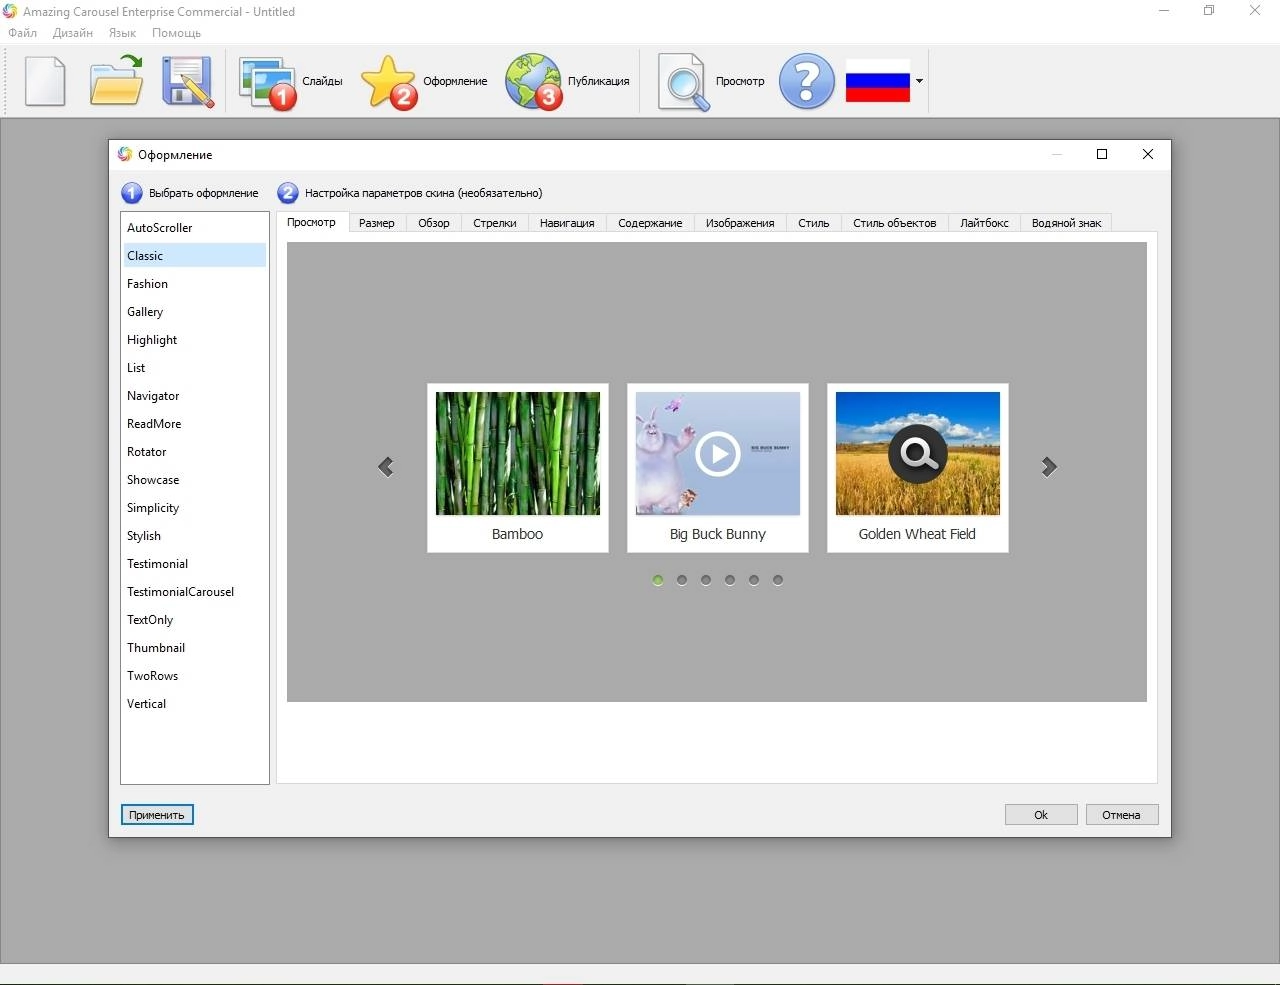Create a new project with the blank page icon

coord(45,81)
